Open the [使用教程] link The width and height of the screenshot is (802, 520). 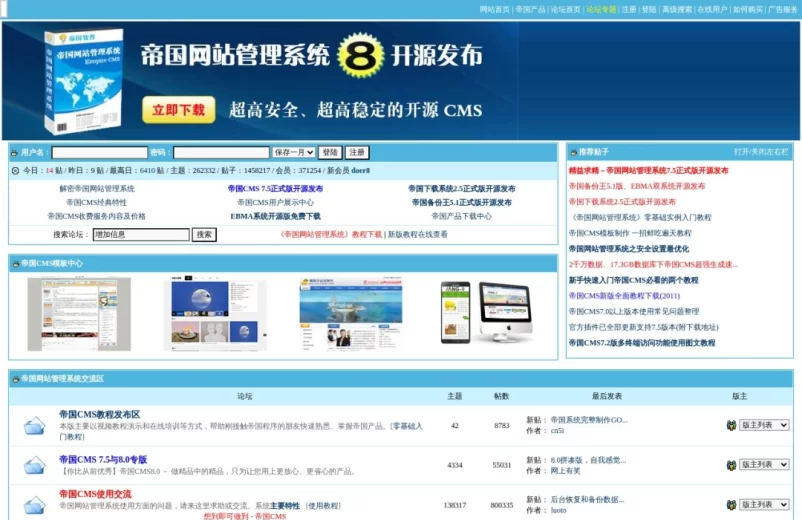(x=323, y=506)
